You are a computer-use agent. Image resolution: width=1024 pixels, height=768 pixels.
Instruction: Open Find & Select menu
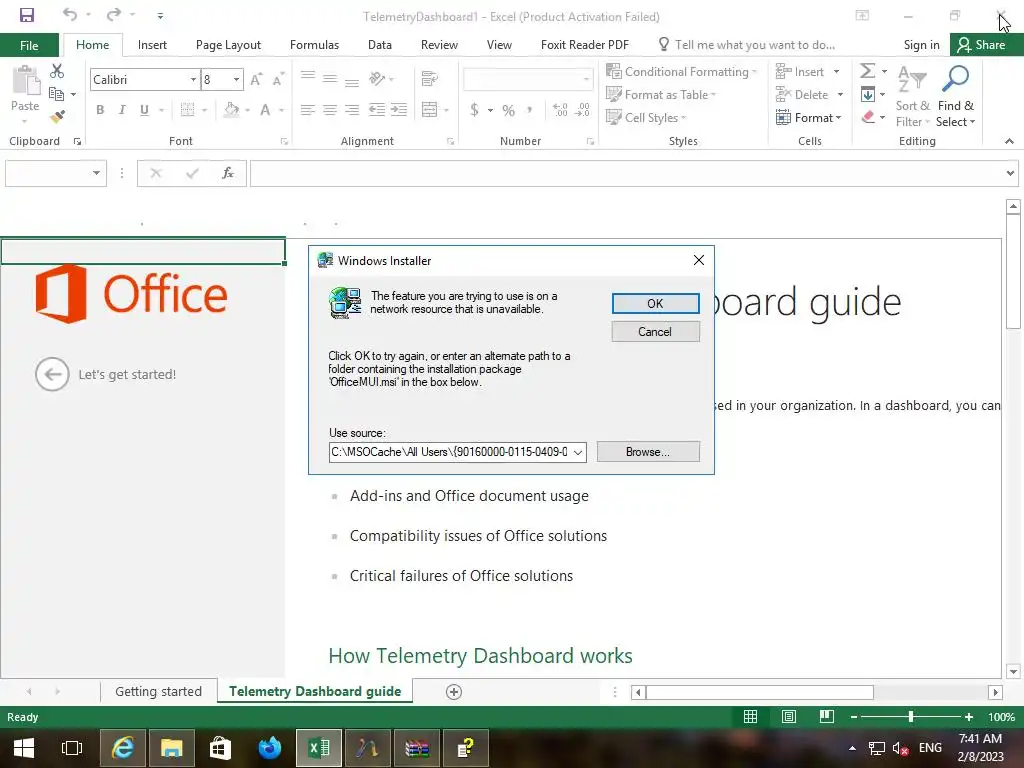tap(955, 97)
